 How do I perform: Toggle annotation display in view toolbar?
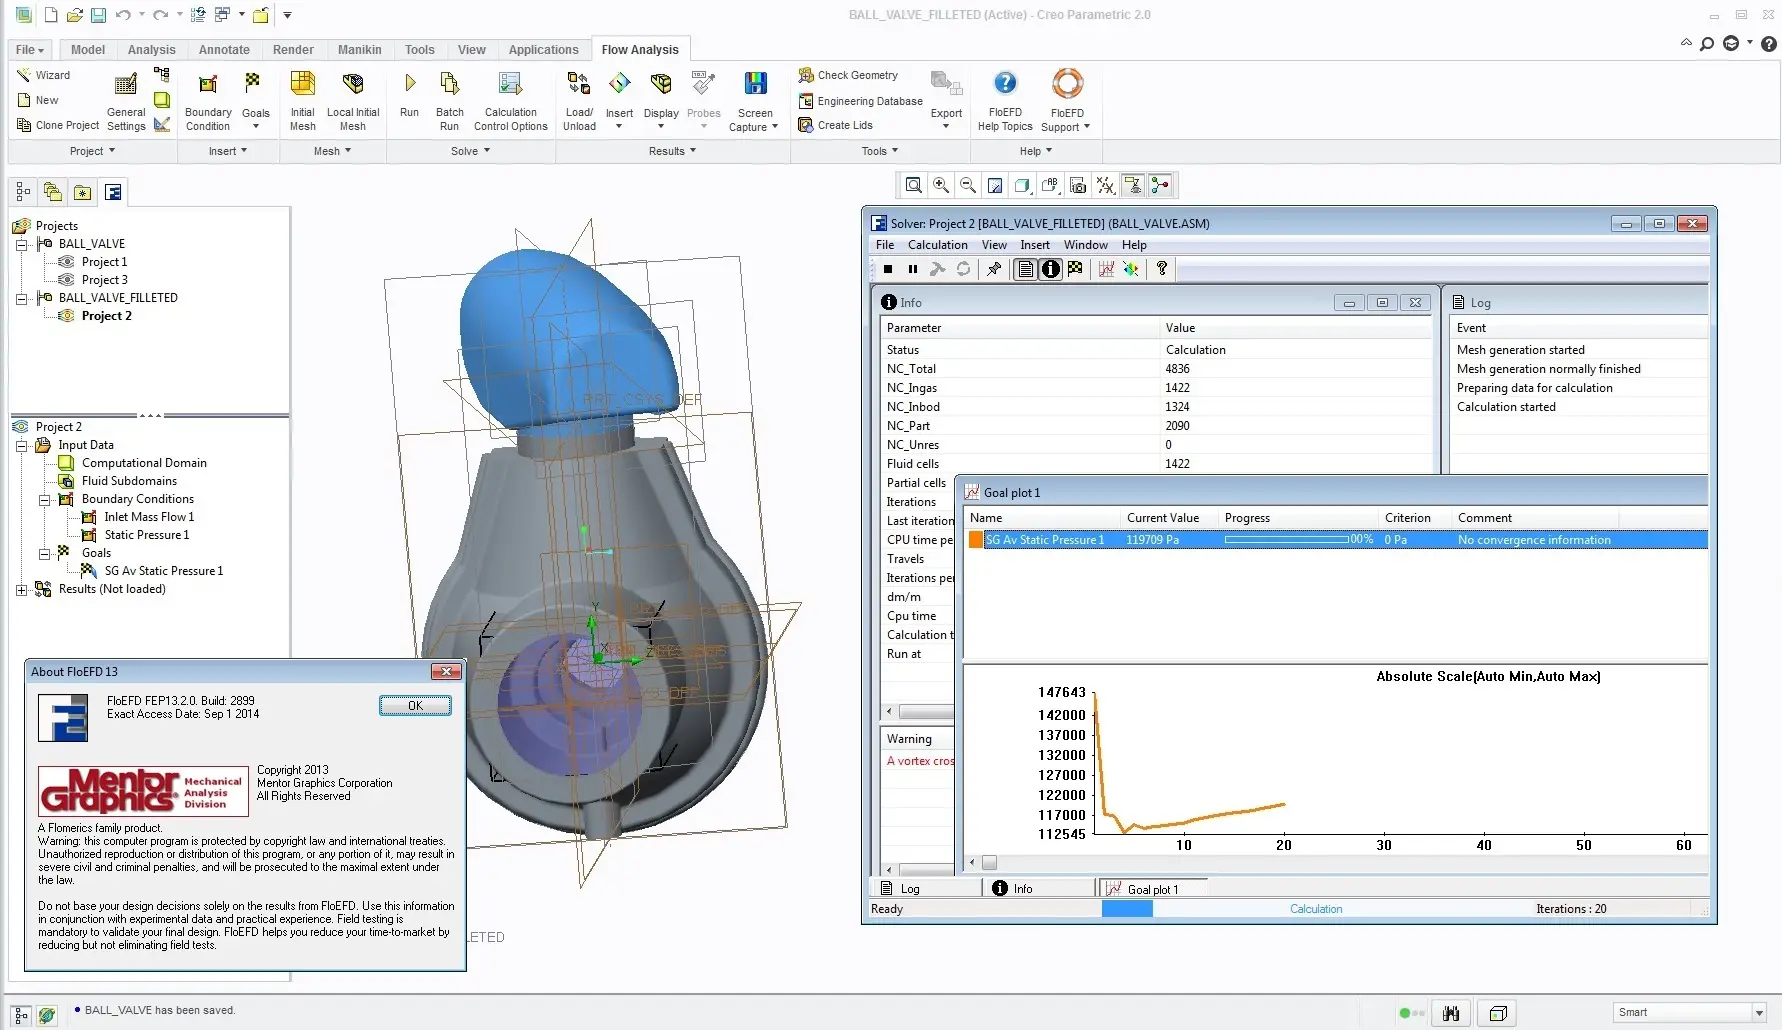point(1133,185)
